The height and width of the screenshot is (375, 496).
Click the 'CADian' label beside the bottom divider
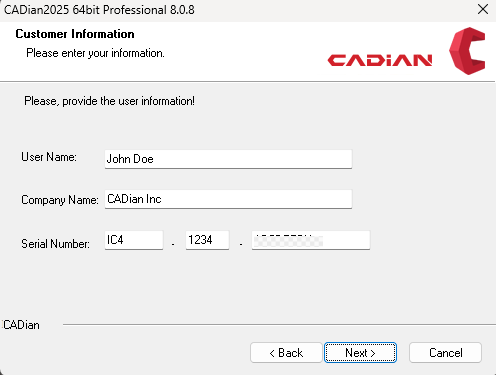[x=21, y=325]
